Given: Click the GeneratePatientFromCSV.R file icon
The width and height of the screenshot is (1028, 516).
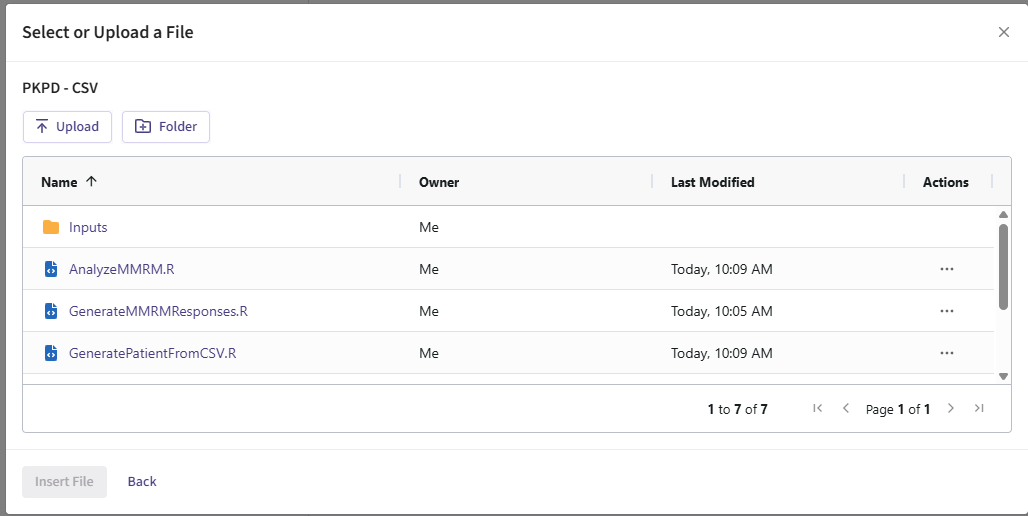Looking at the screenshot, I should [51, 353].
